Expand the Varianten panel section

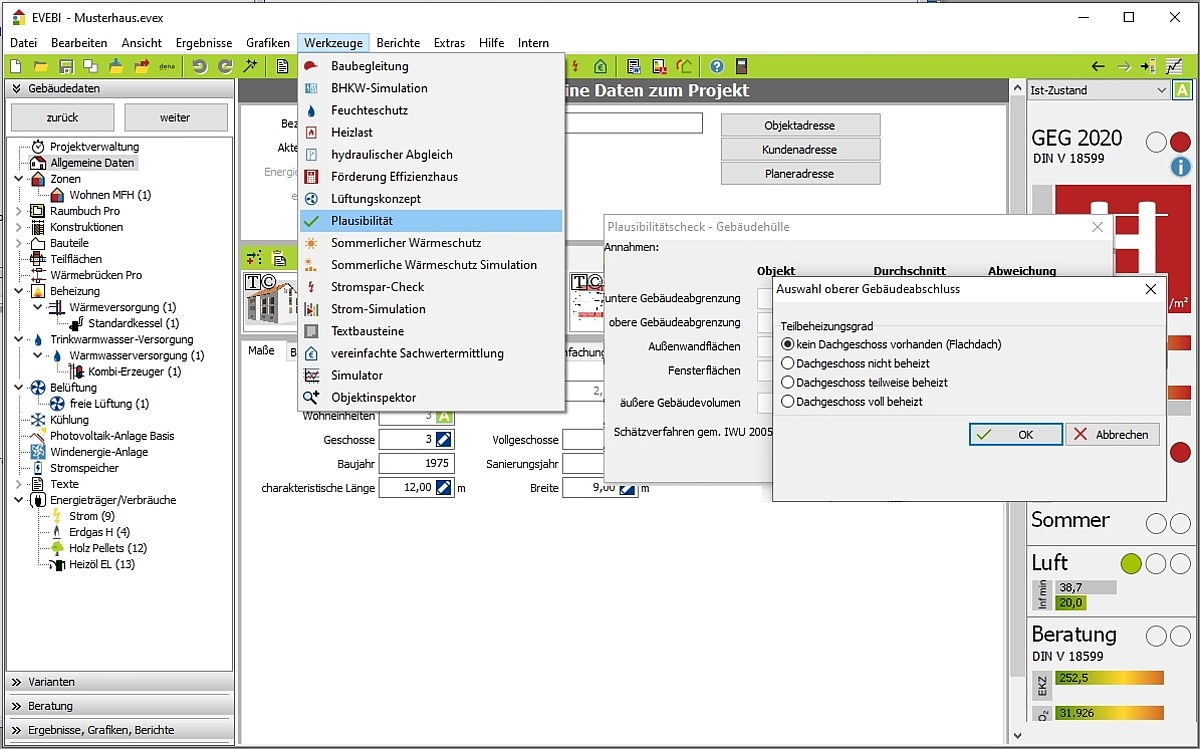(x=120, y=682)
